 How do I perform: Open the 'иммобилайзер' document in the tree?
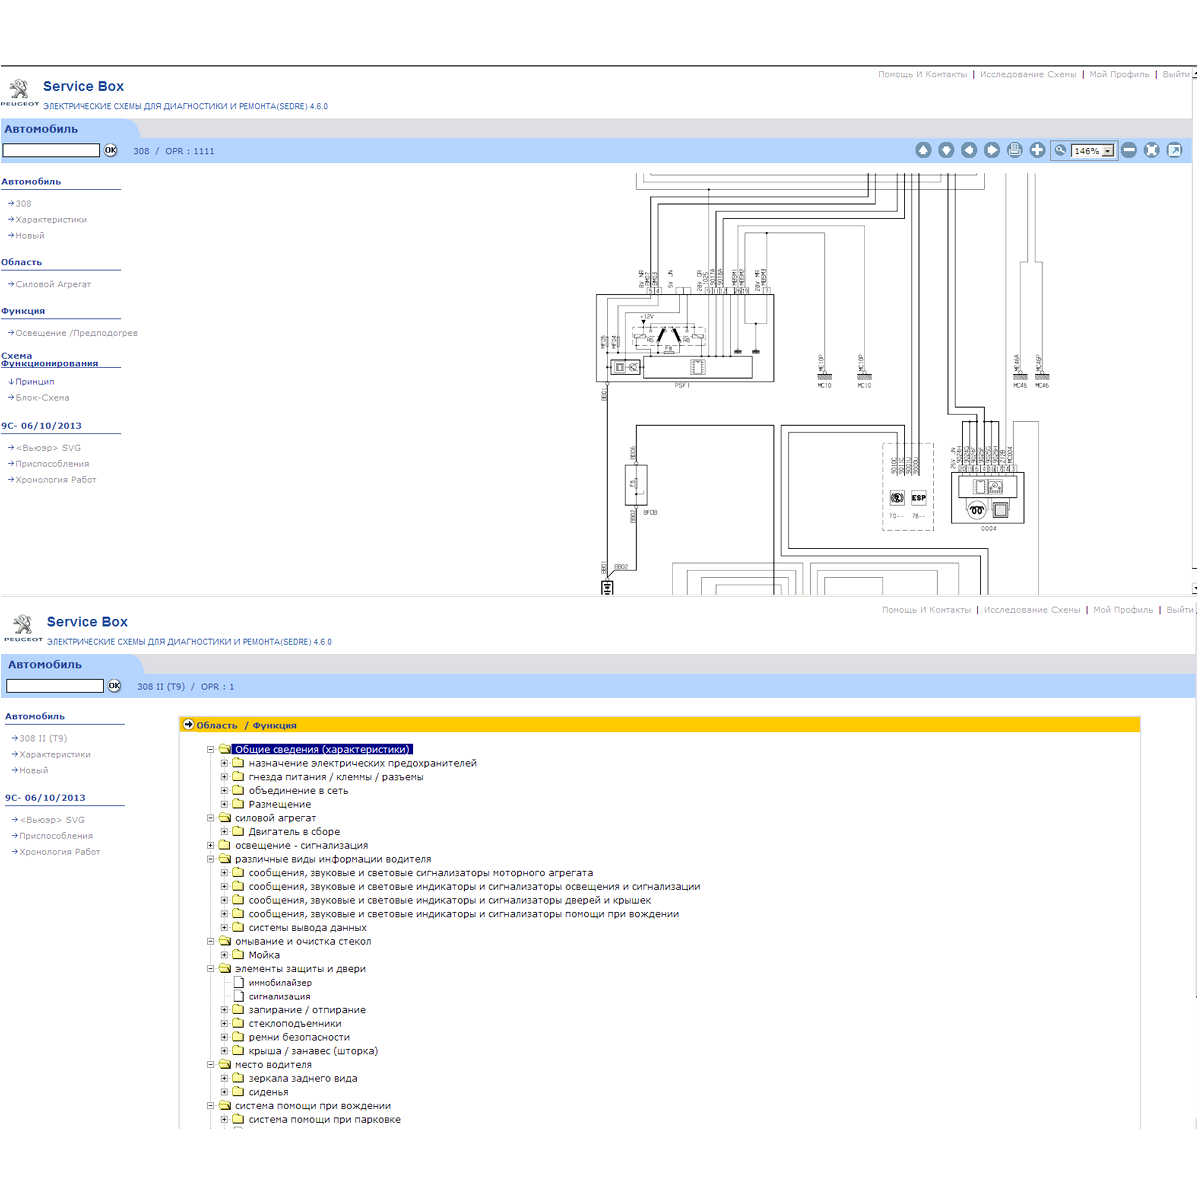(x=280, y=983)
